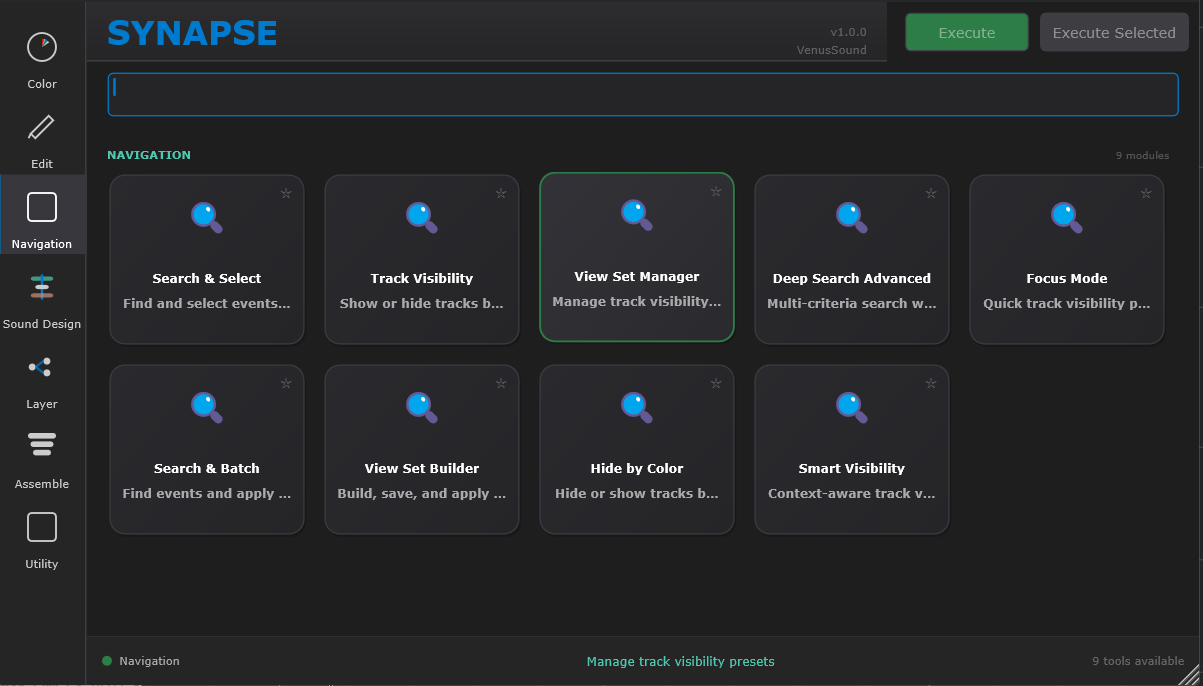Open the Assemble sidebar category
The image size is (1203, 686).
(42, 460)
